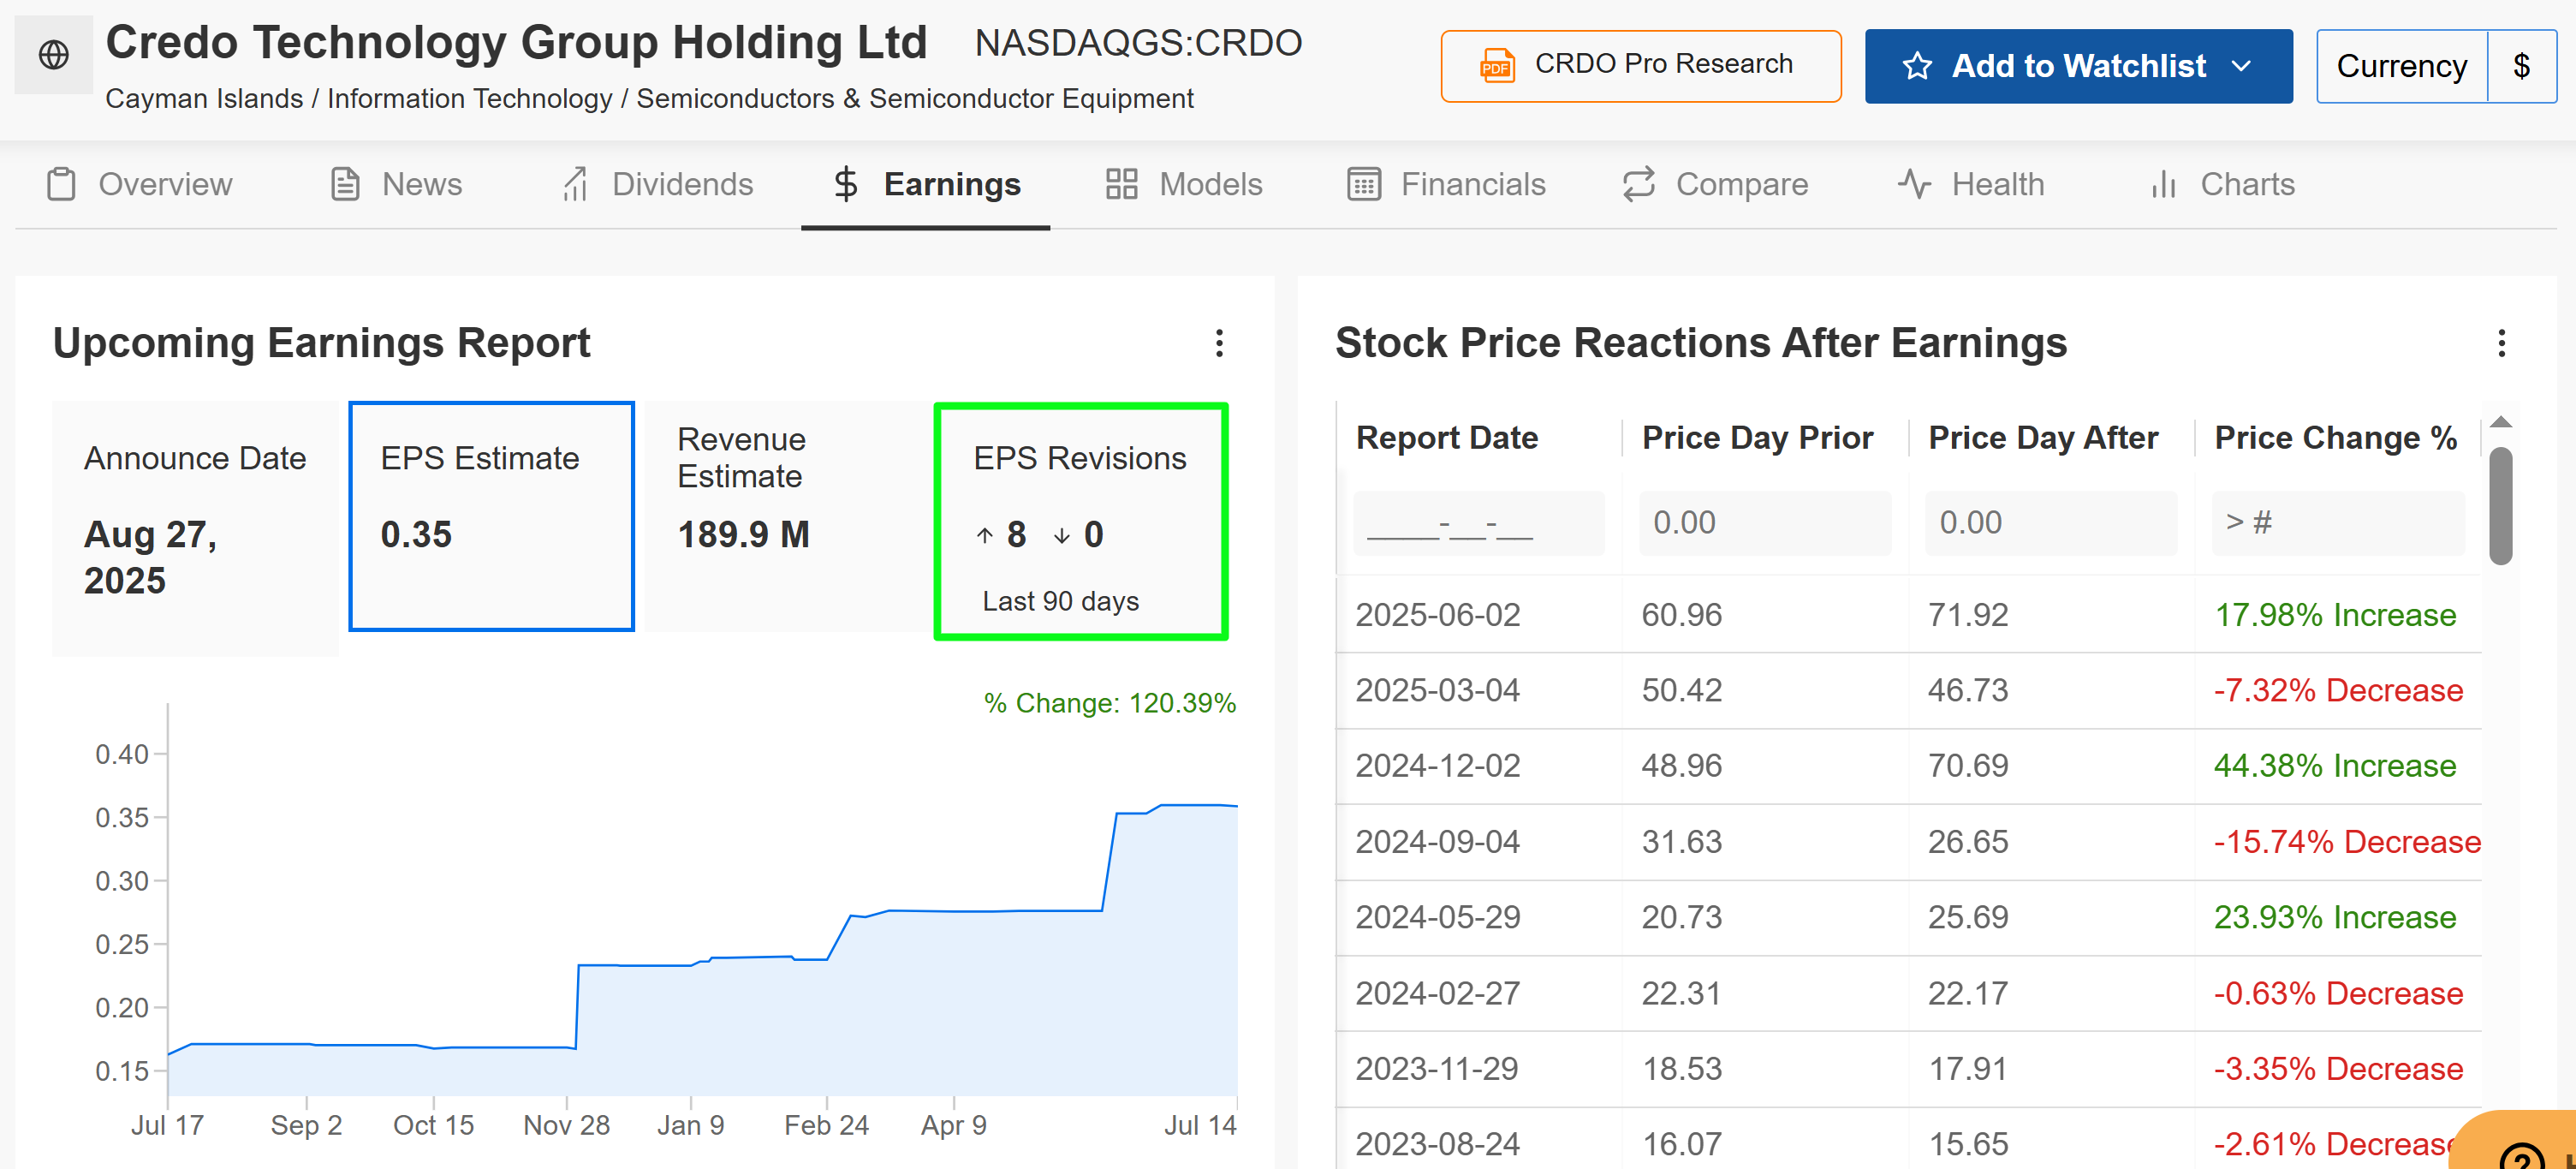Open CRDO Pro Research report
Viewport: 2576px width, 1169px height.
1640,66
